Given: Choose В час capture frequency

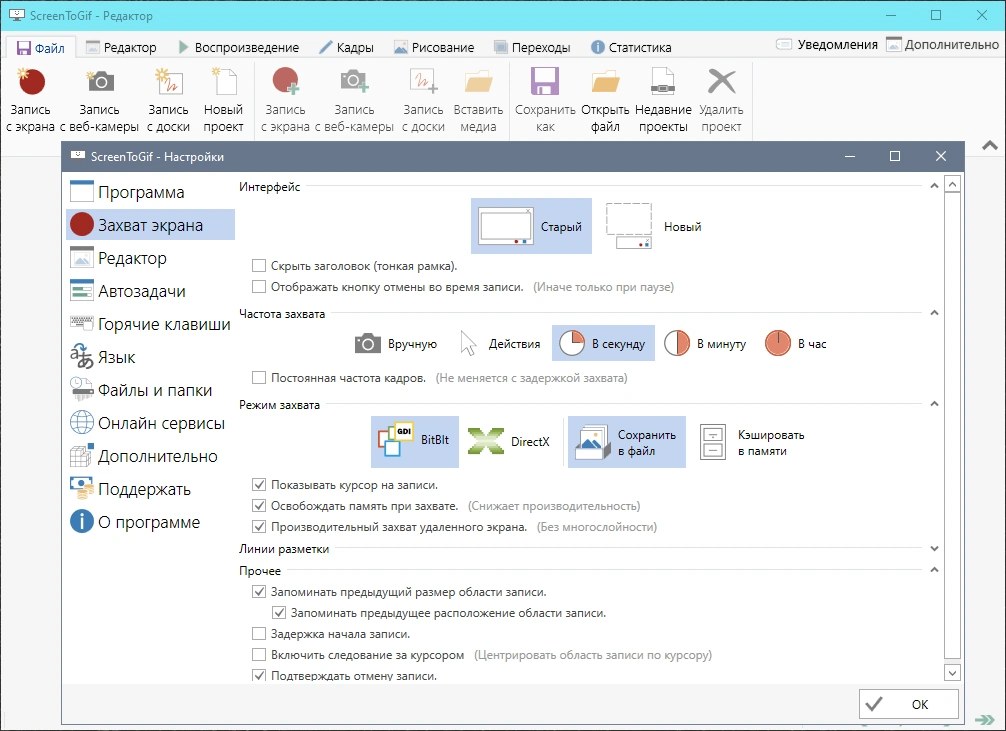Looking at the screenshot, I should (x=796, y=343).
